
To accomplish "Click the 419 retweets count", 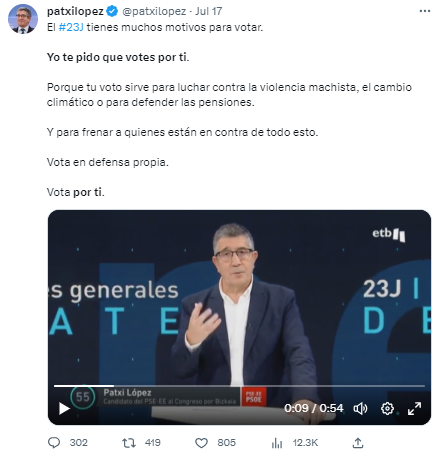I will tap(153, 443).
